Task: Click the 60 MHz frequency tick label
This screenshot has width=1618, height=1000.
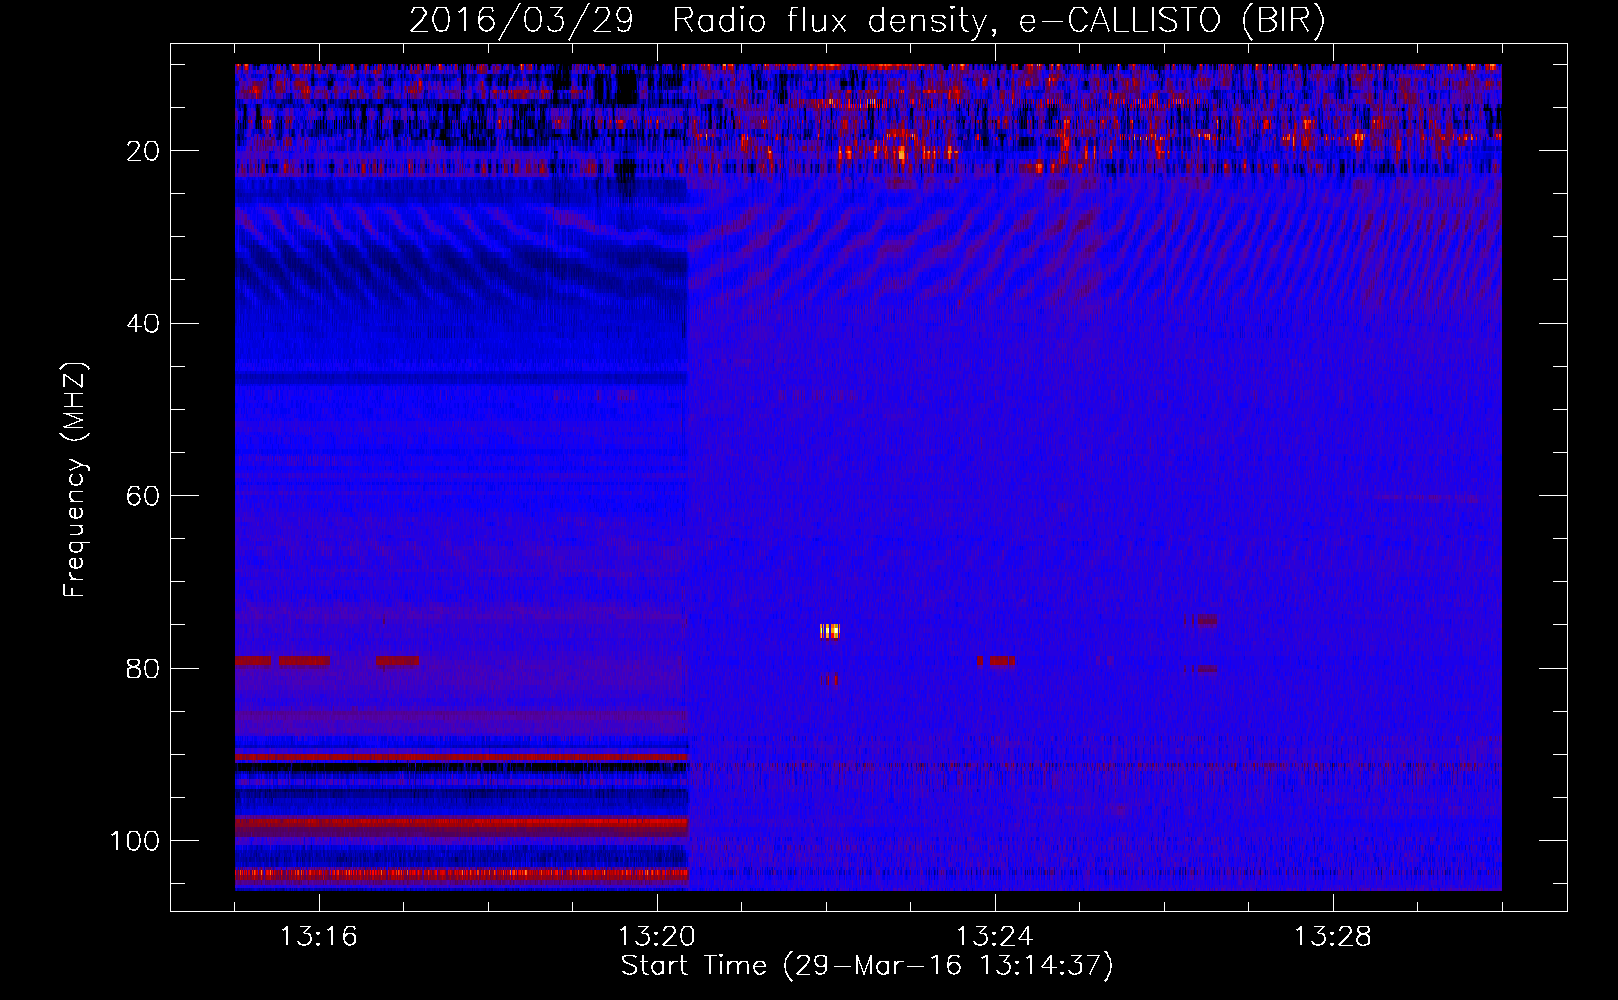Action: pos(144,497)
